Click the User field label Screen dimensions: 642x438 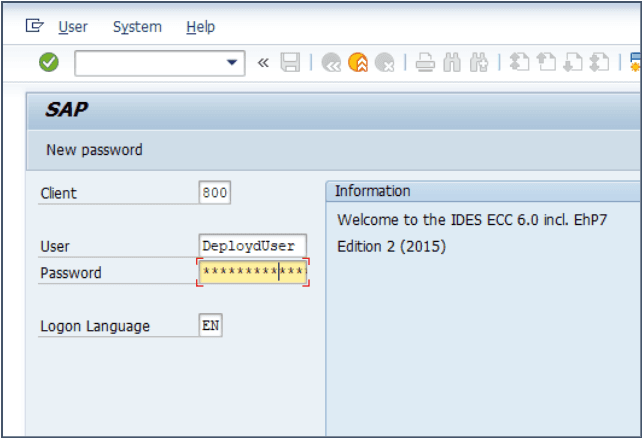(x=55, y=246)
